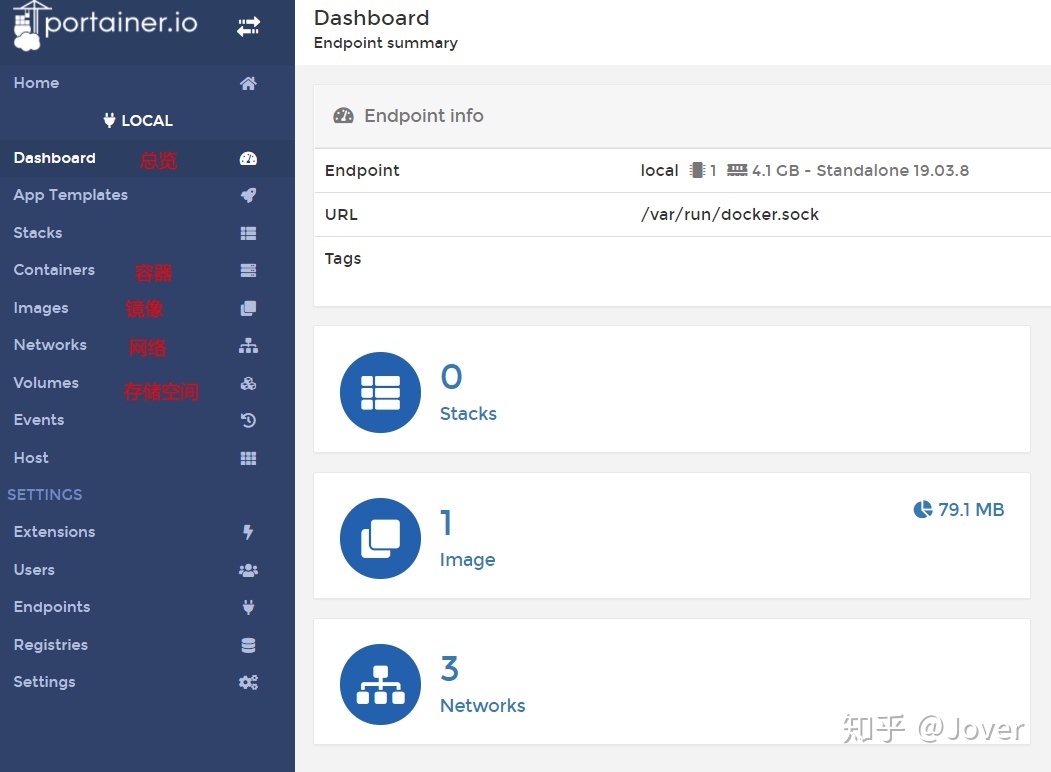Click the LOCAL endpoint label

pos(147,121)
